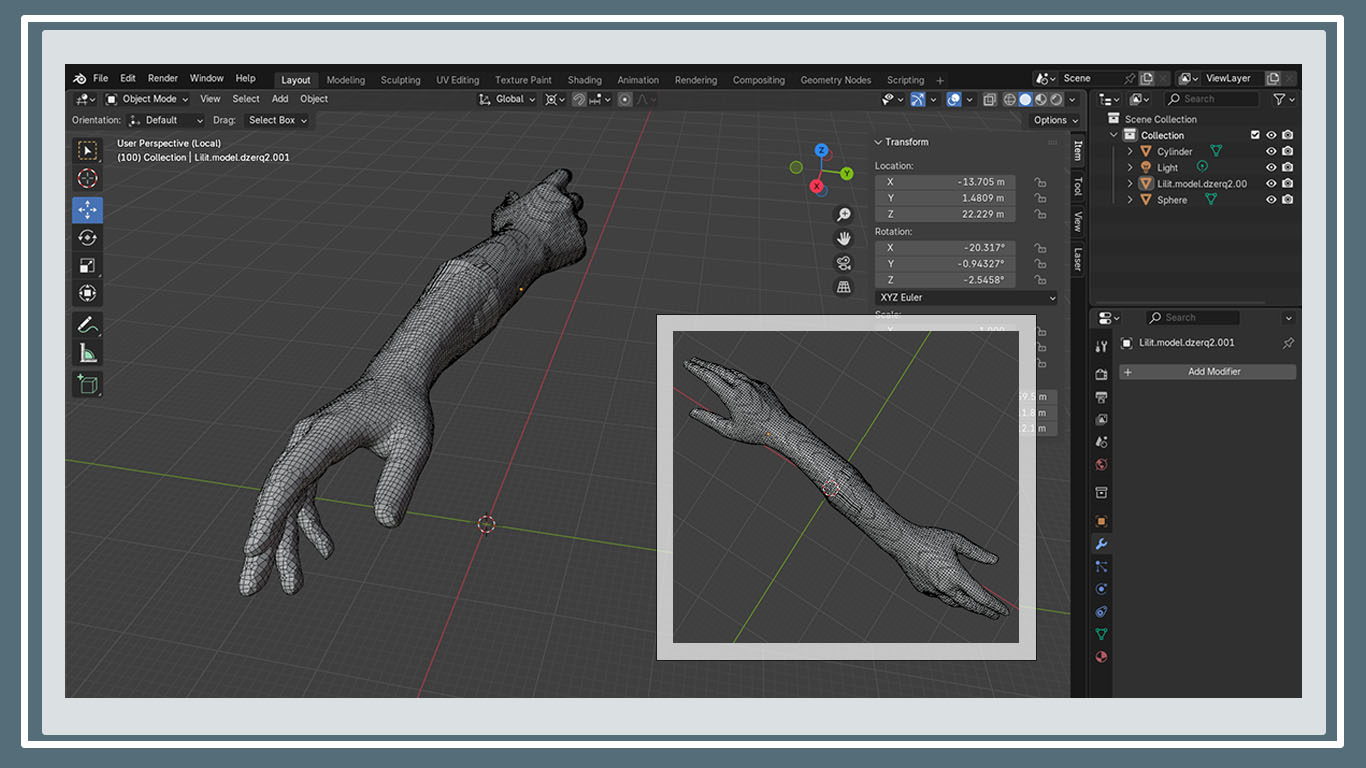Image resolution: width=1366 pixels, height=768 pixels.
Task: Open the XYZ Euler rotation mode dropdown
Action: 965,298
